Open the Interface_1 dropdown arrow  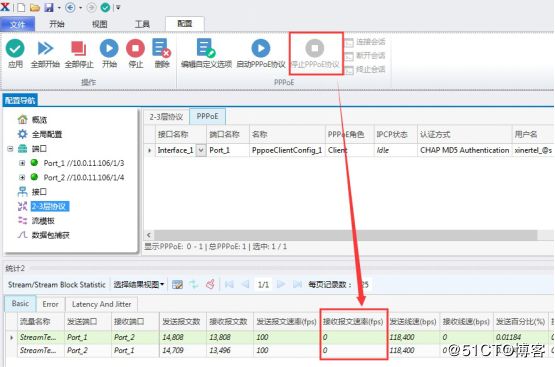pos(201,150)
